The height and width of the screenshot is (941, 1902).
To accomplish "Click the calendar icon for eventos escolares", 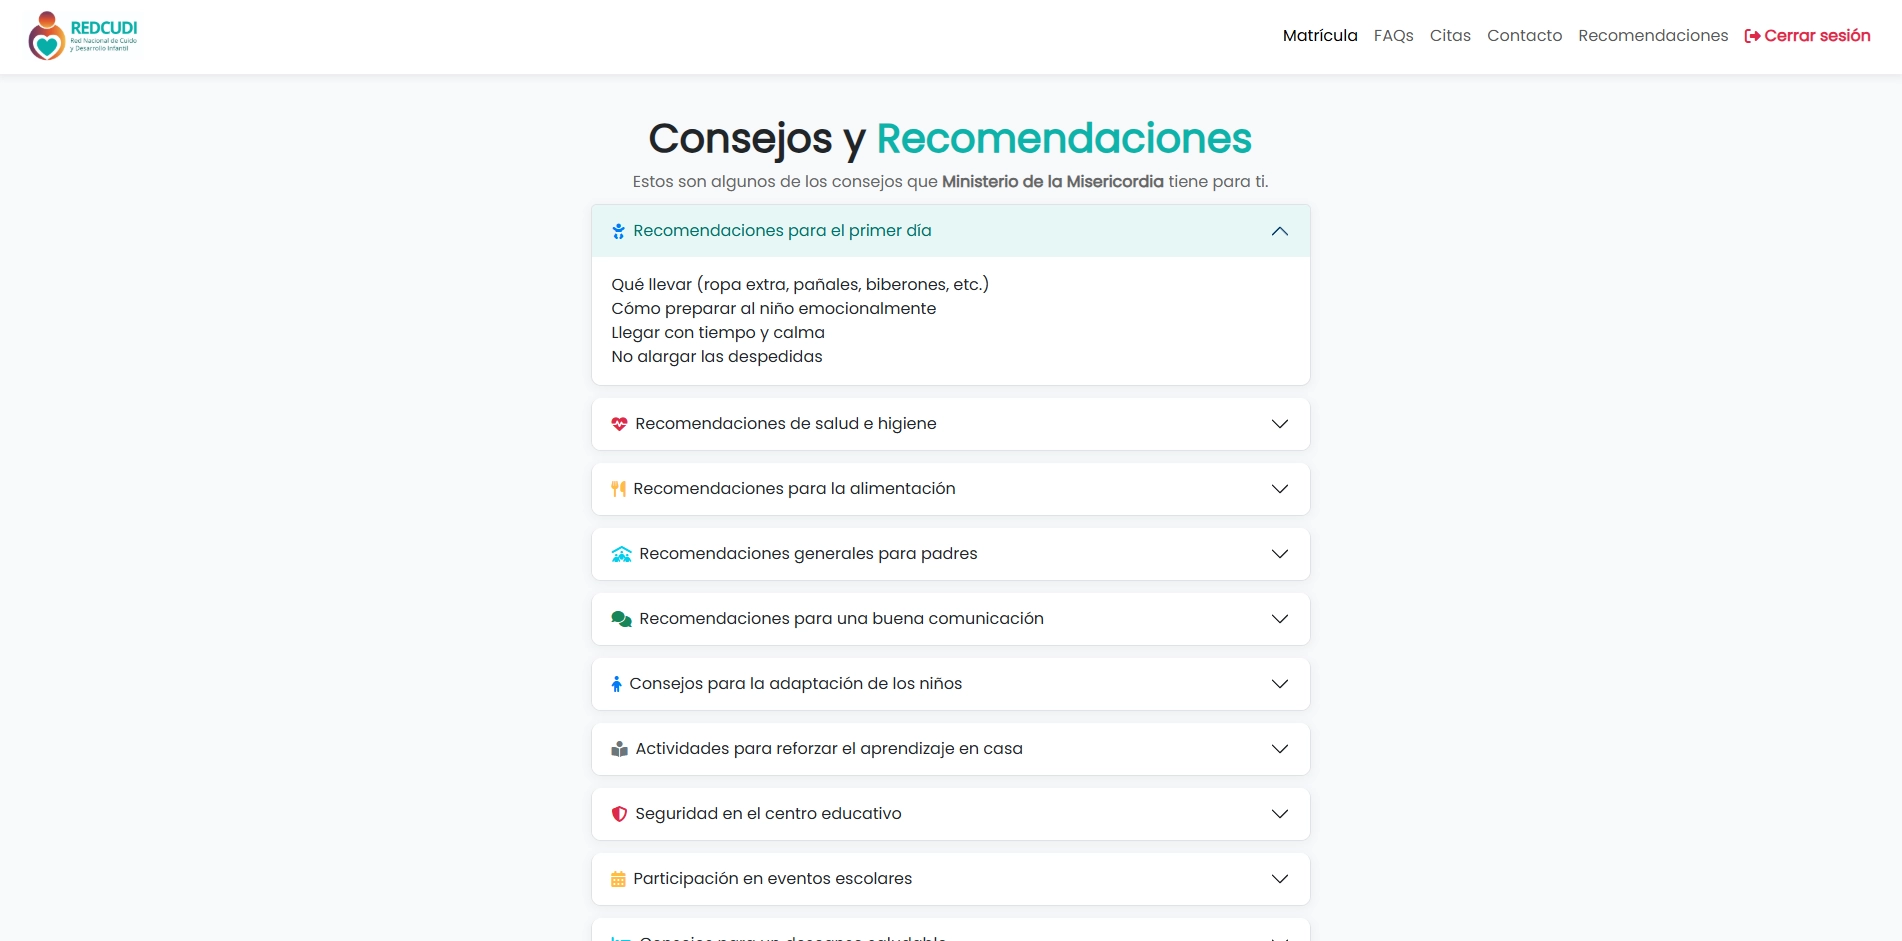I will point(618,879).
